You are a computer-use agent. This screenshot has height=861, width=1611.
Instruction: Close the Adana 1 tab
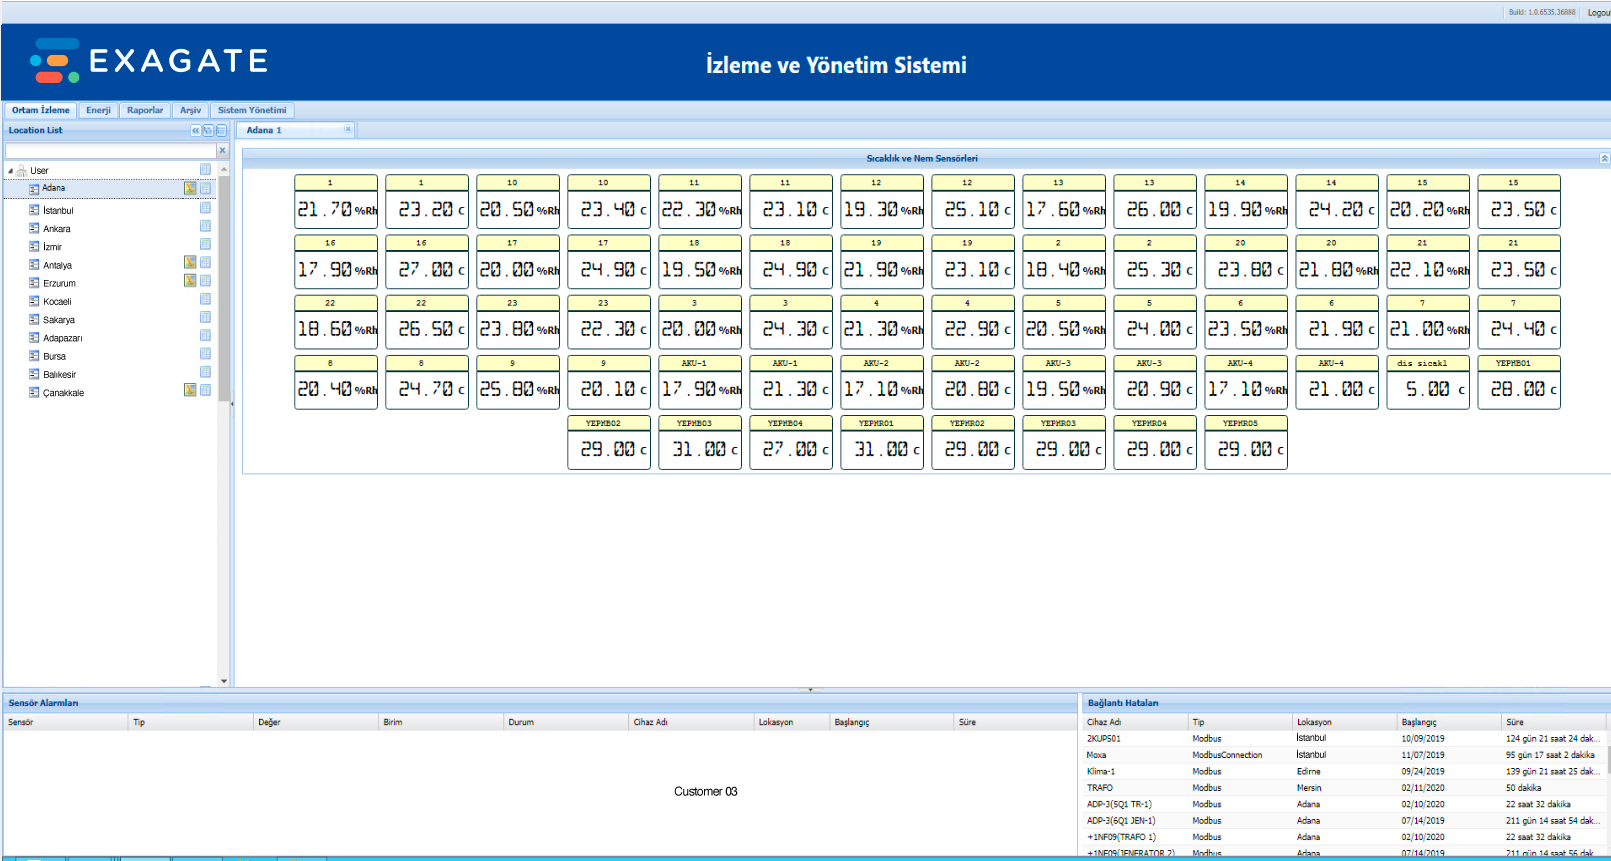pos(348,129)
